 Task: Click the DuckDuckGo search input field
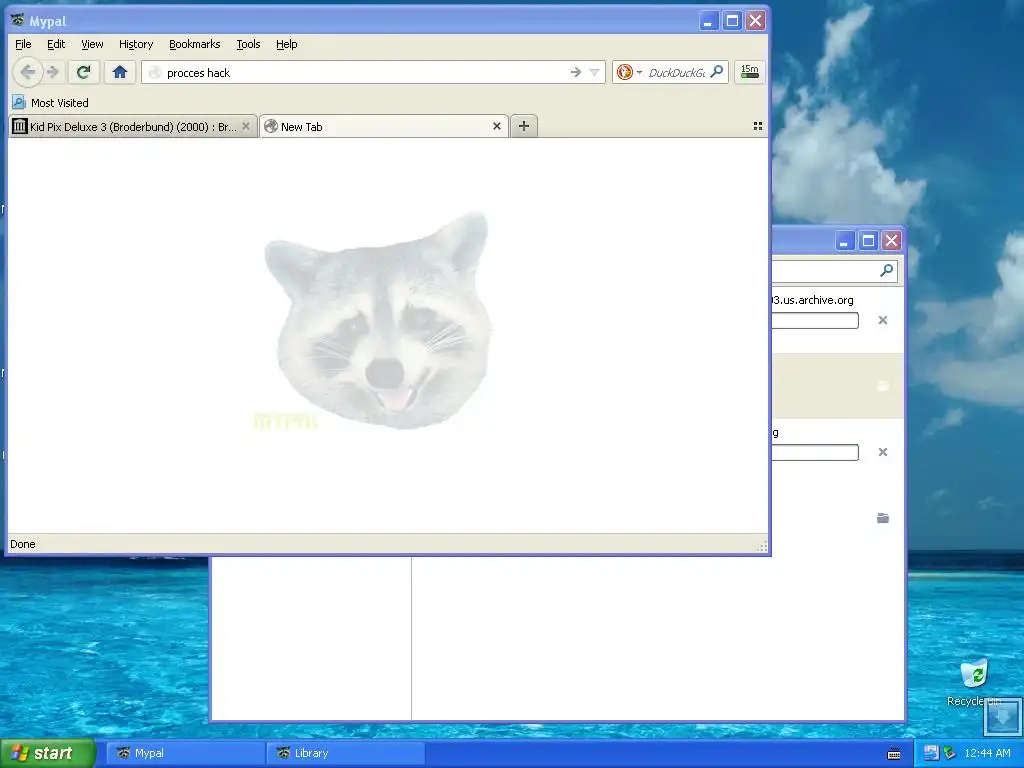pos(677,72)
